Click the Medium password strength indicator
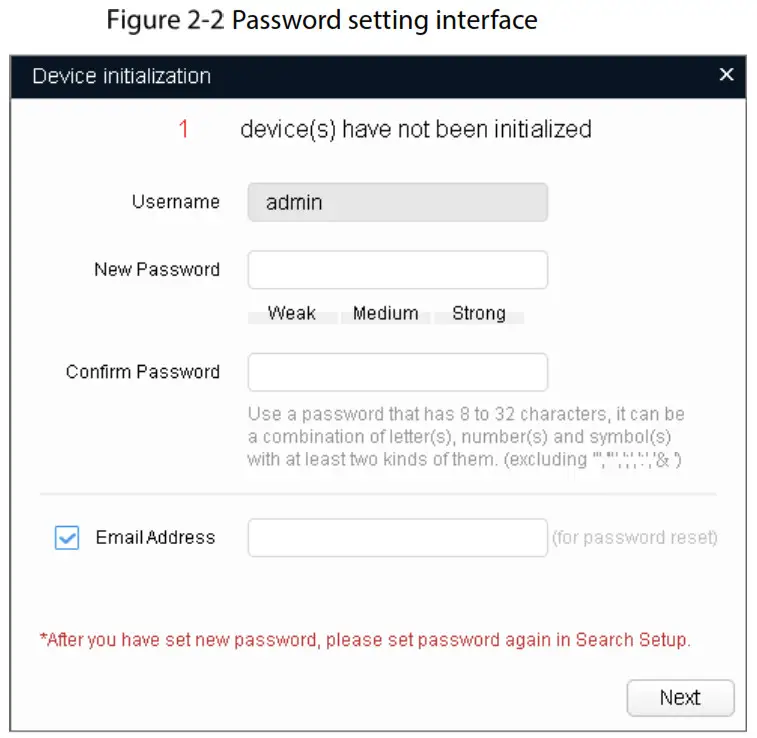Viewport: 757px width, 738px height. (385, 314)
